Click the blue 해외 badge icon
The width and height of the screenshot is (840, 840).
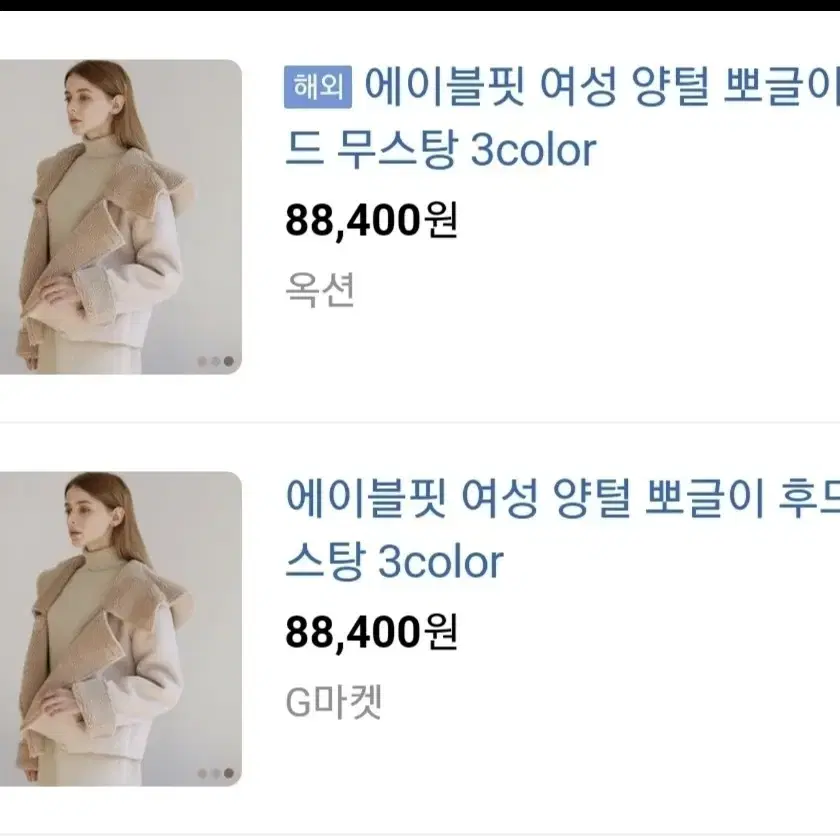318,87
